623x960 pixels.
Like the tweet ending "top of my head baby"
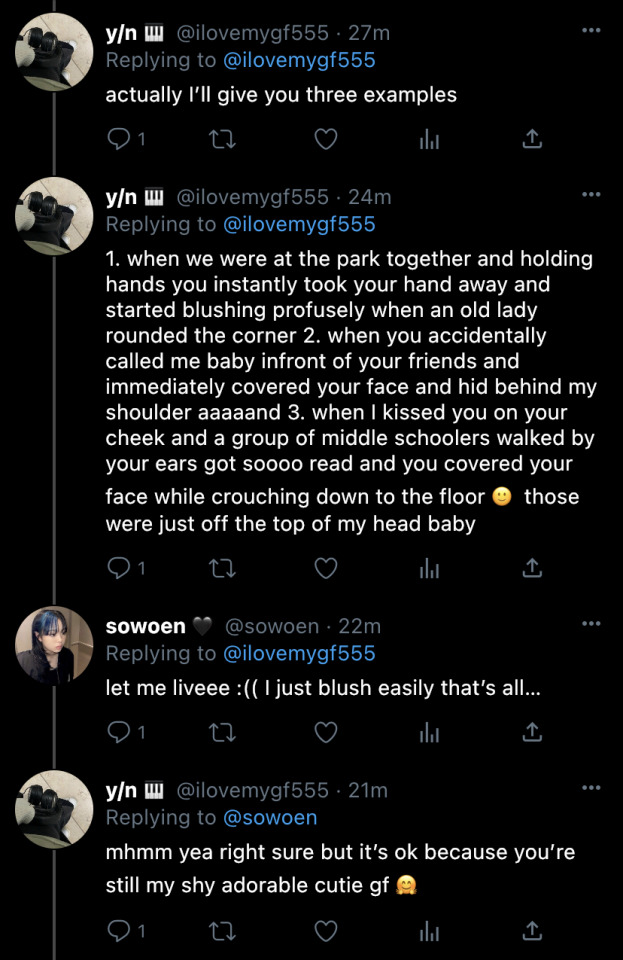point(326,568)
